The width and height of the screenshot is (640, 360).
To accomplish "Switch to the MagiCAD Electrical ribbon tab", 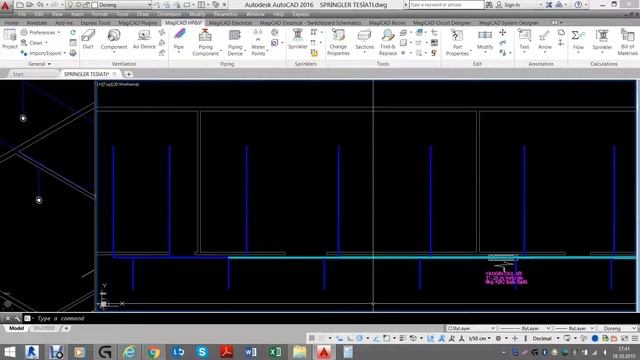I will tap(230, 23).
